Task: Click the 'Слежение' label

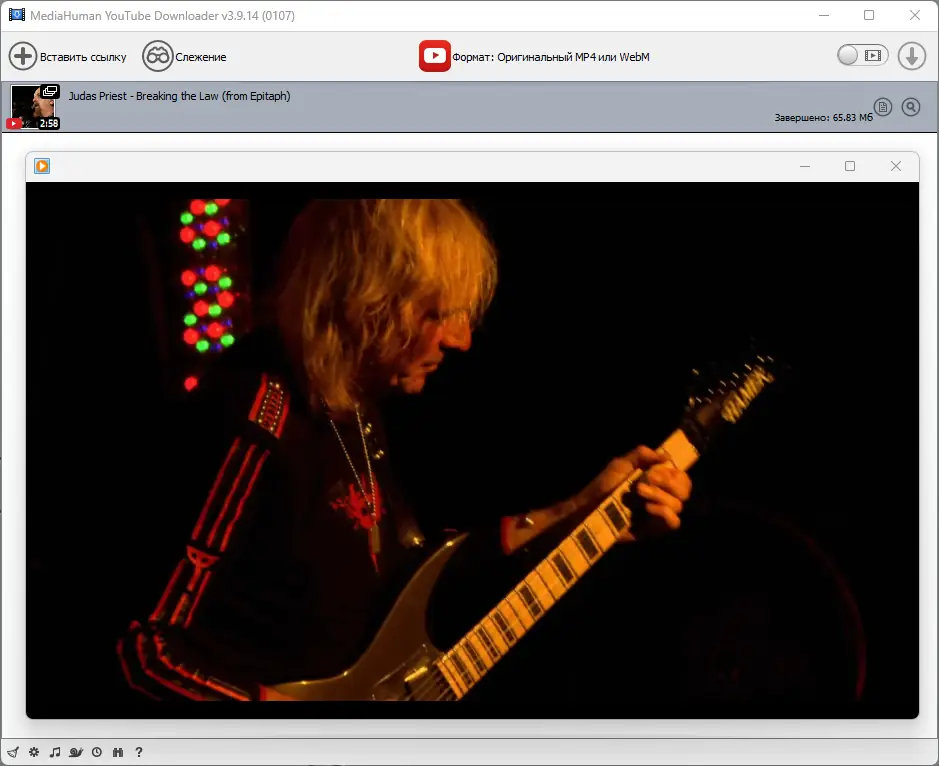Action: point(201,57)
